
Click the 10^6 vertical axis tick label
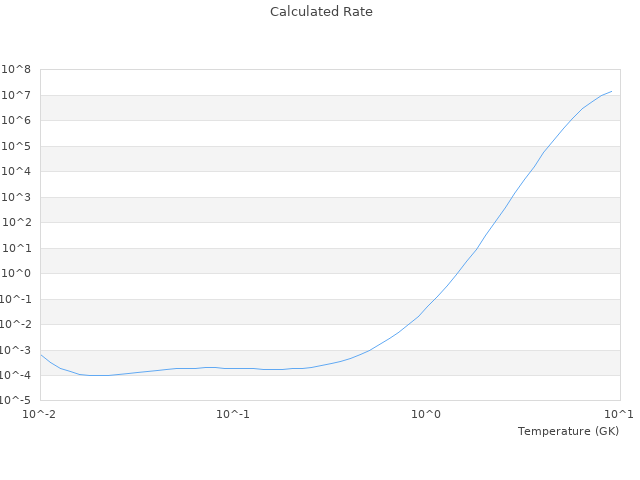point(16,121)
